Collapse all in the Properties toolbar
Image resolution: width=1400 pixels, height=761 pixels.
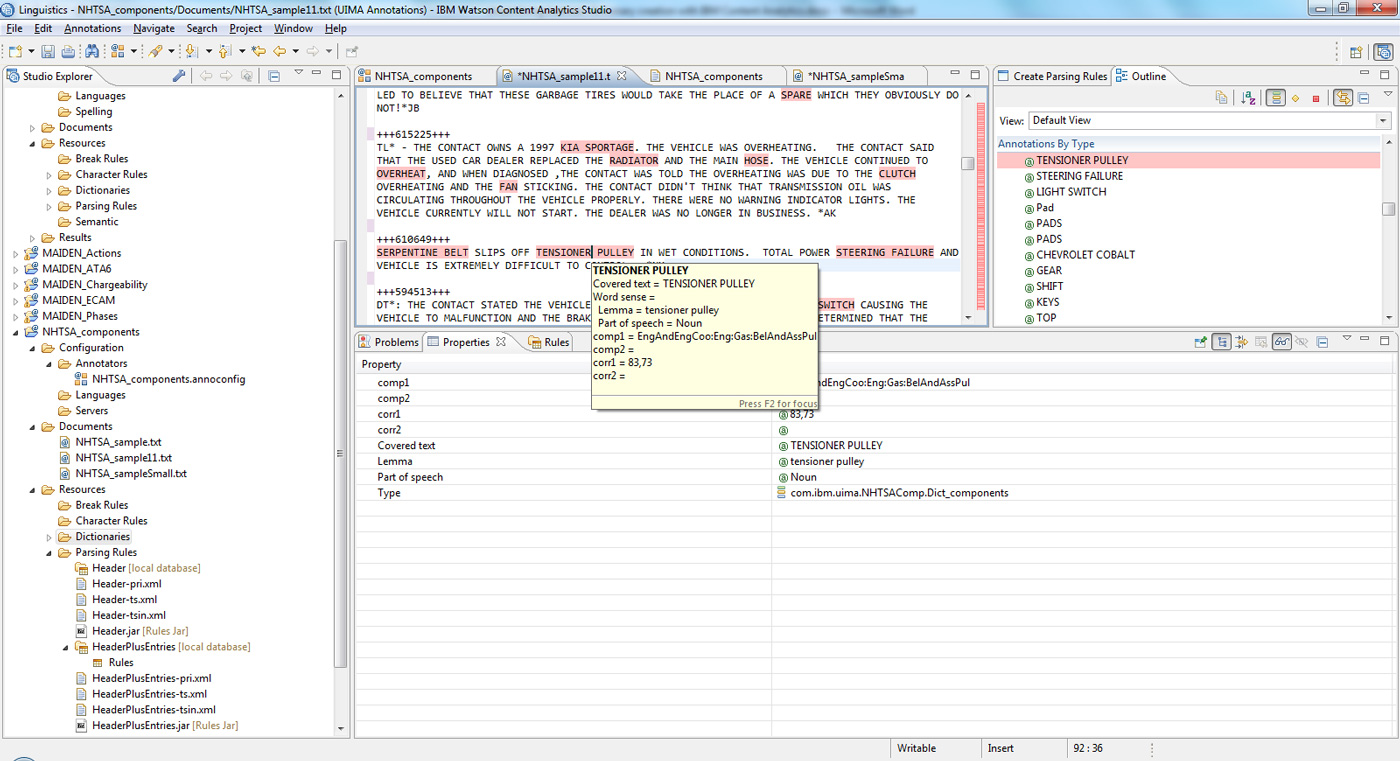coord(1322,342)
